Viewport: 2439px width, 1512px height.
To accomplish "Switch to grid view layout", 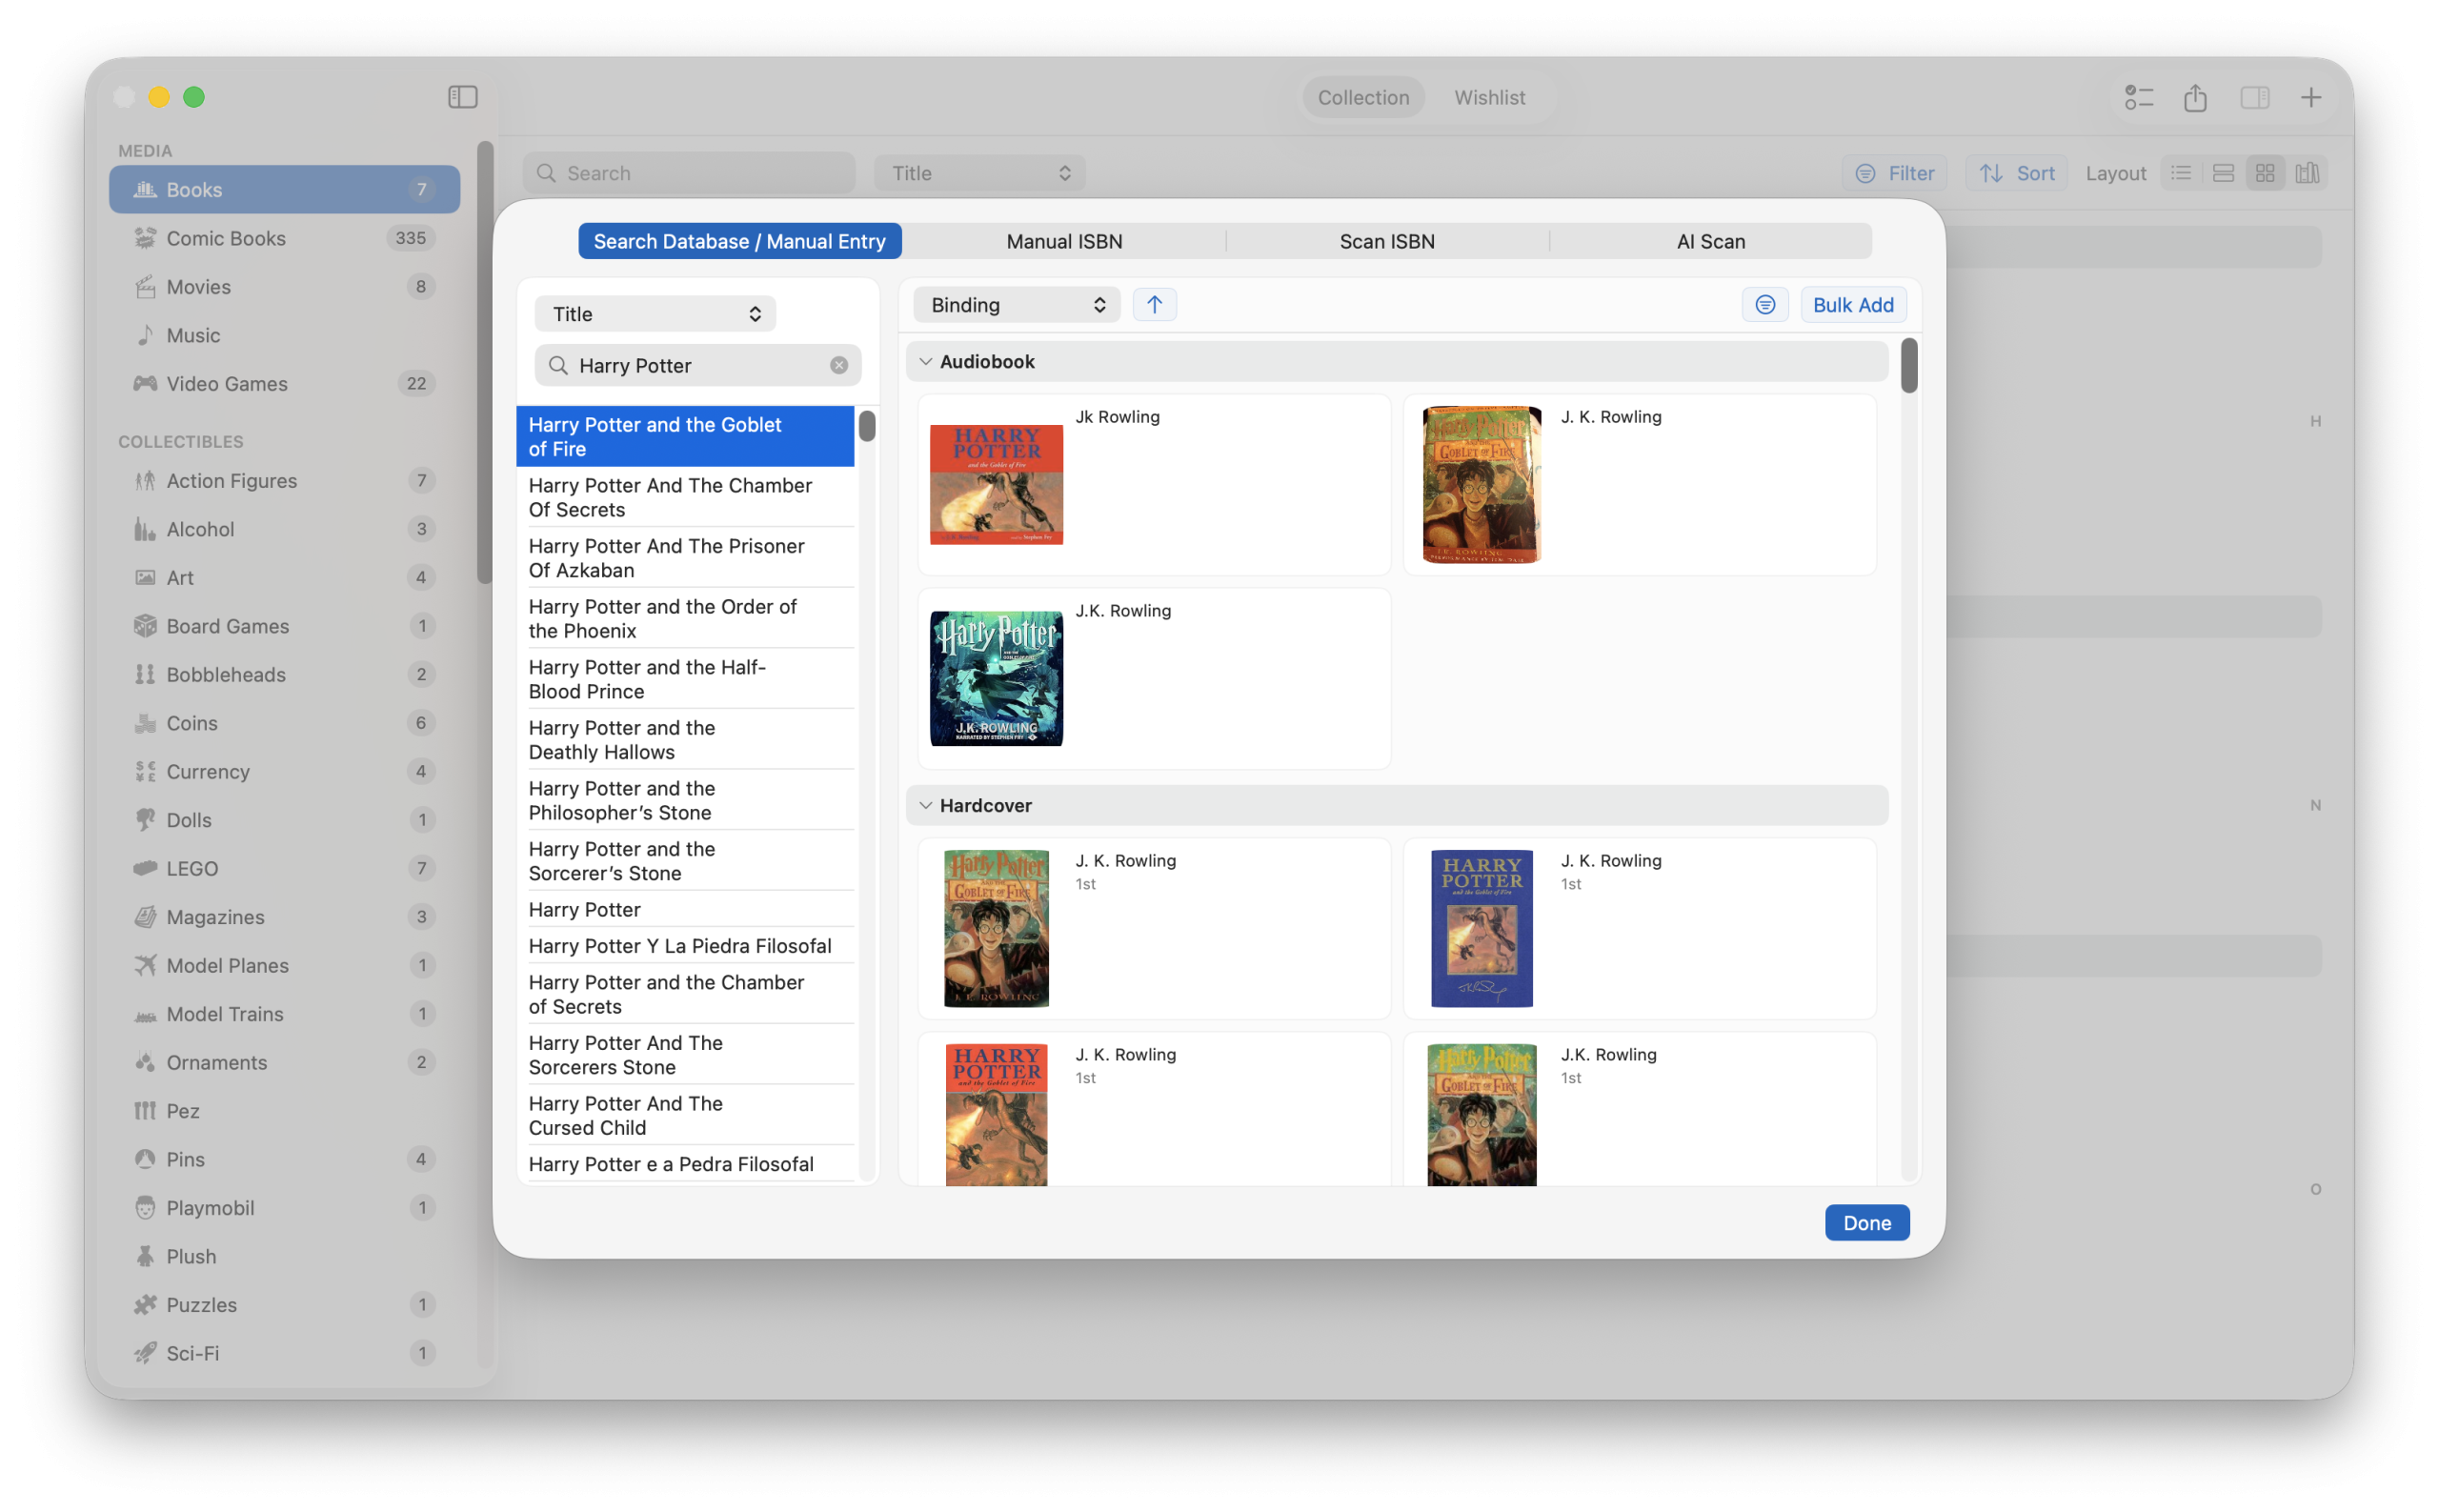I will click(2264, 172).
